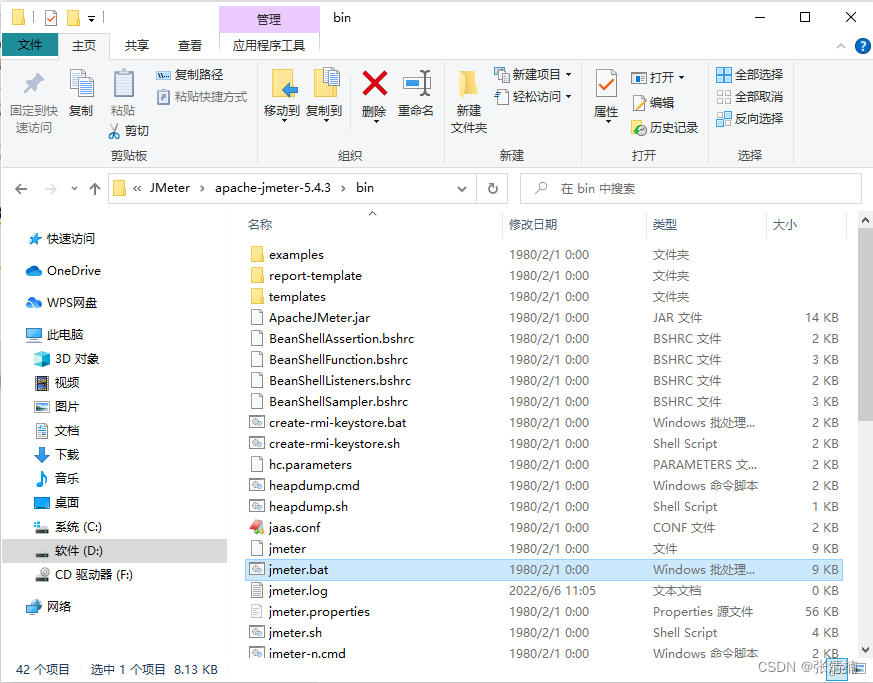The height and width of the screenshot is (683, 873).
Task: Open Quick Access Toolbar customize dropdown
Action: point(91,19)
